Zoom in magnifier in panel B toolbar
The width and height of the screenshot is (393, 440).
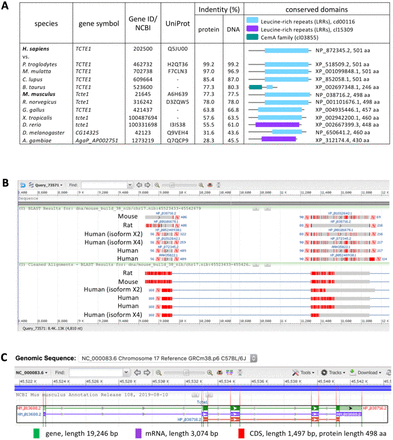[201, 185]
